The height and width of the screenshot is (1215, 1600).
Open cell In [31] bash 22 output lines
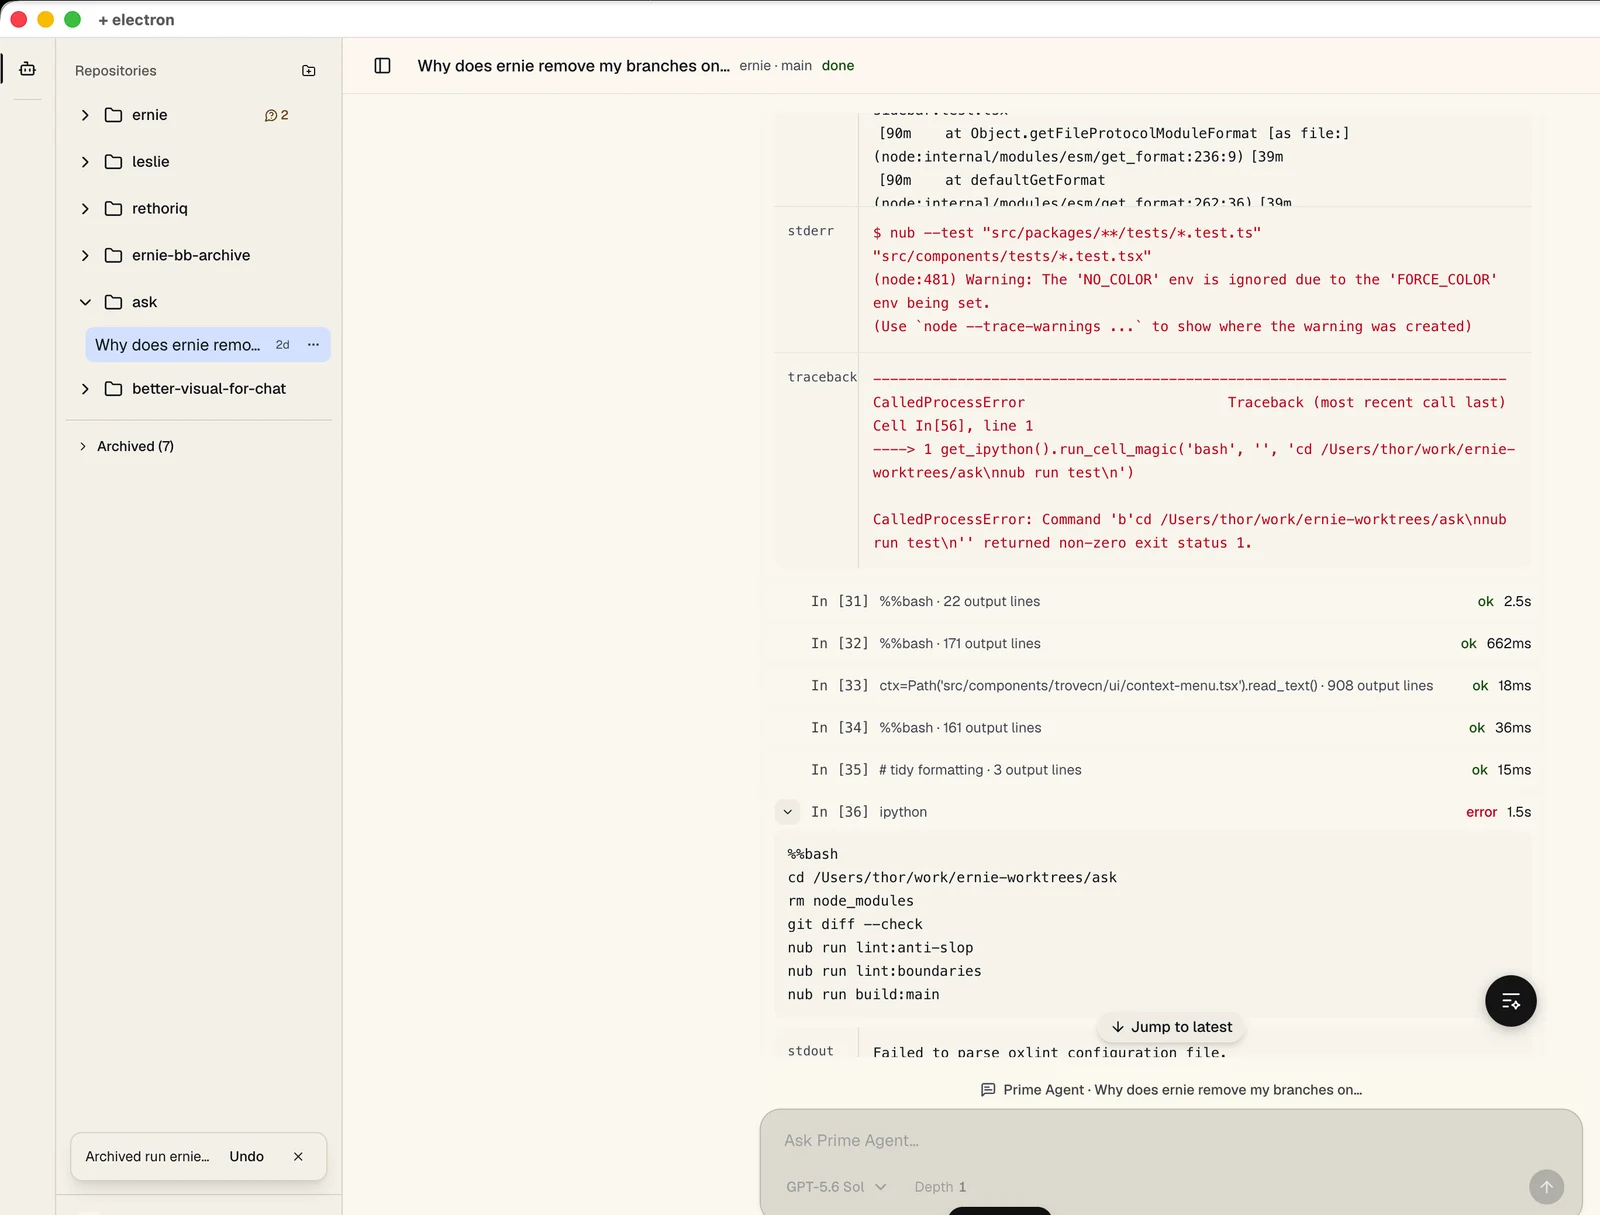point(1170,601)
